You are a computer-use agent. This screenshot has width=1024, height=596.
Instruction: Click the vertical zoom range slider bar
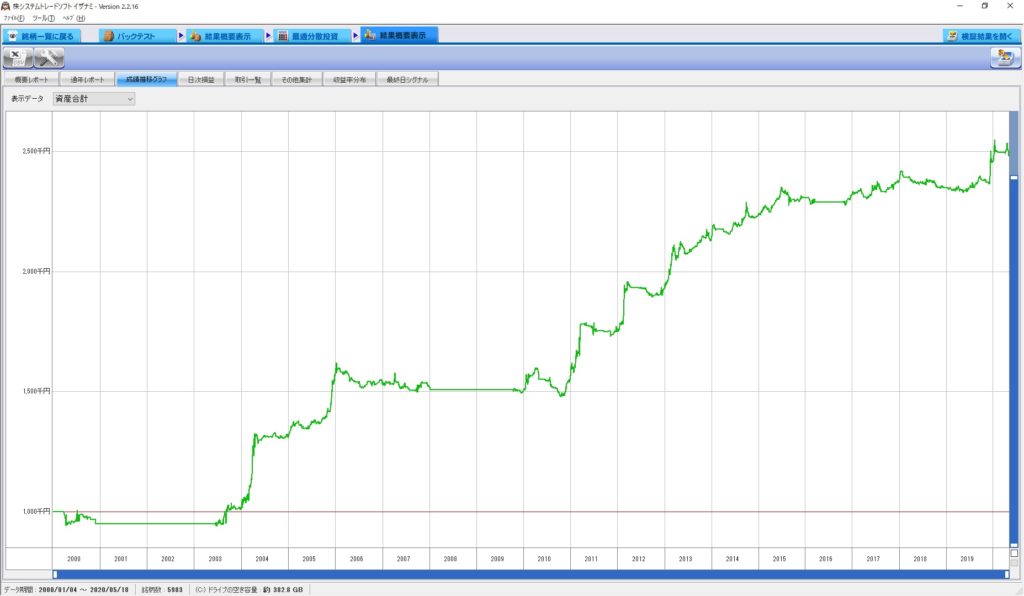point(1013,360)
